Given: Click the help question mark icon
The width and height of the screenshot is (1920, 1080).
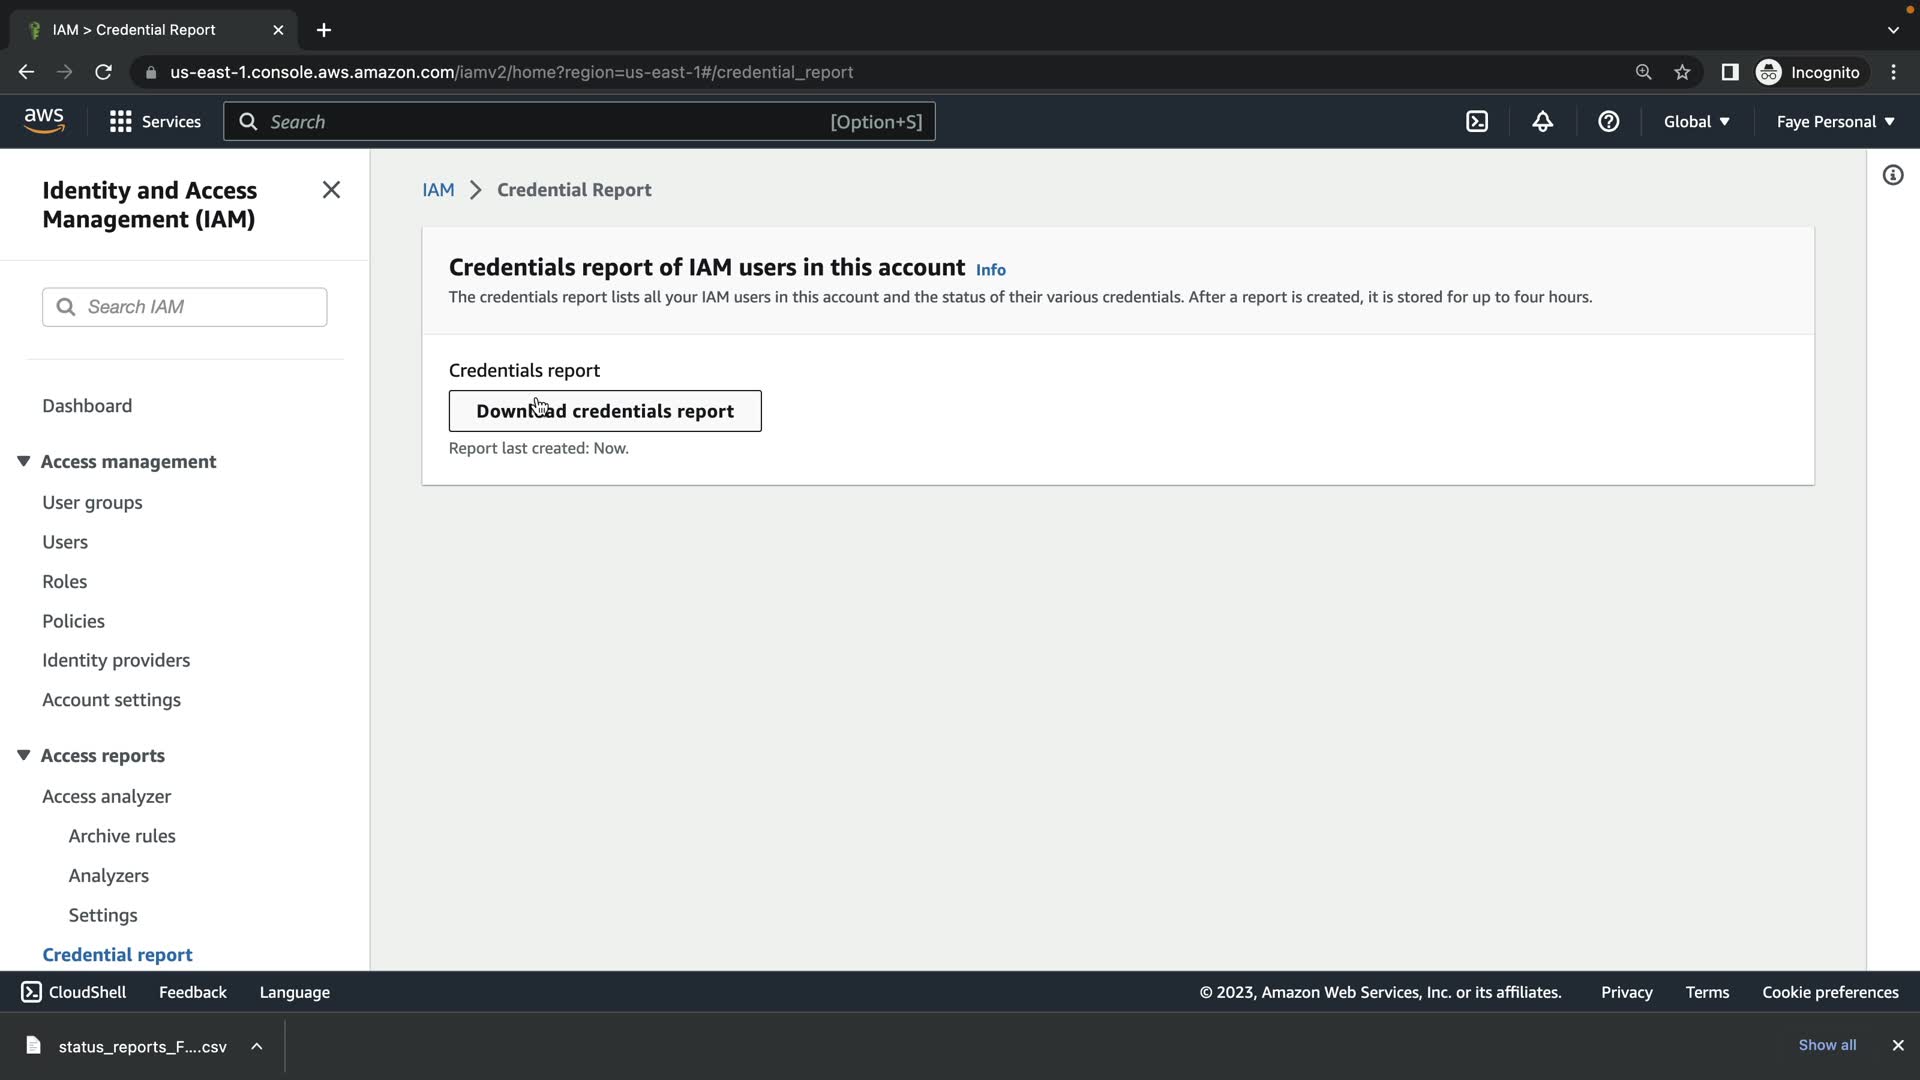Looking at the screenshot, I should point(1608,122).
